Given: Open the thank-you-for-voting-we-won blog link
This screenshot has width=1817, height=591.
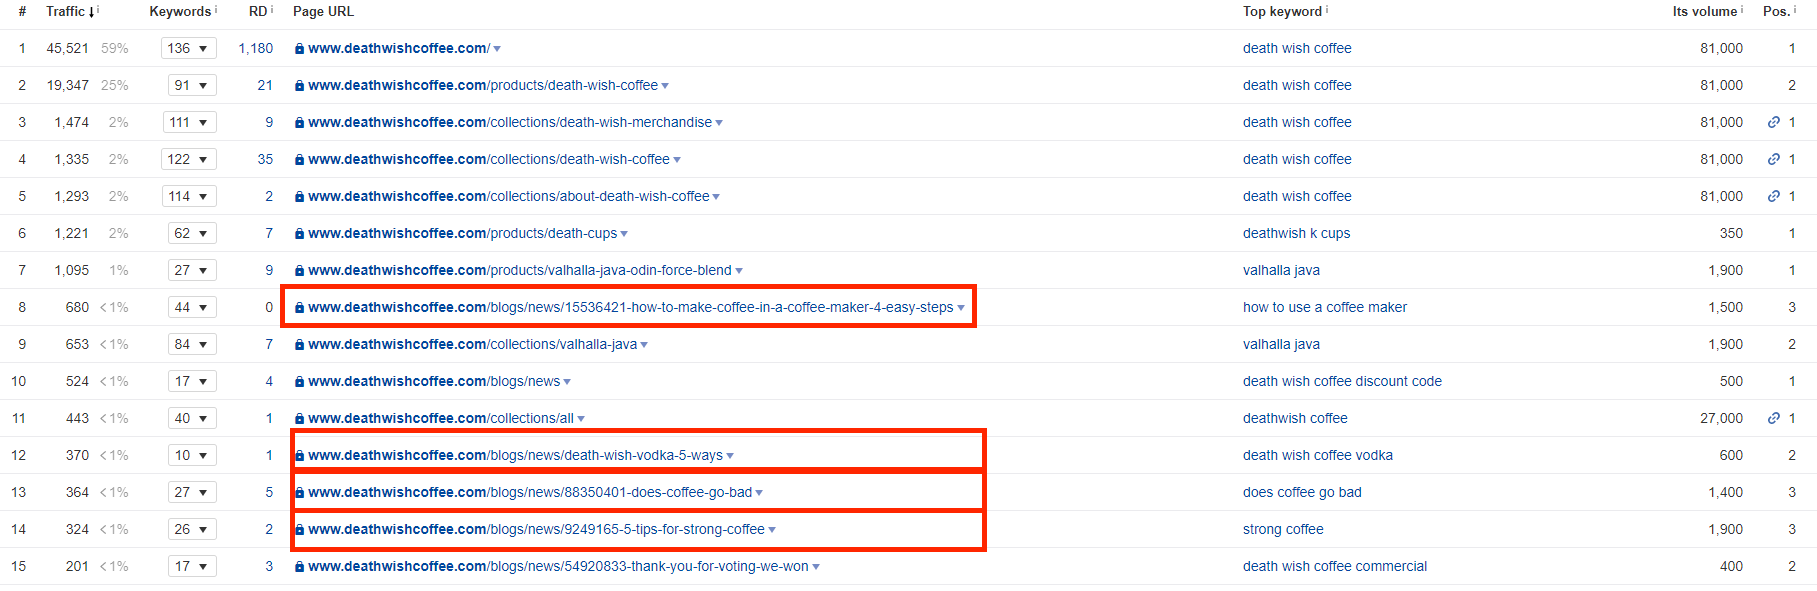Looking at the screenshot, I should coord(558,566).
